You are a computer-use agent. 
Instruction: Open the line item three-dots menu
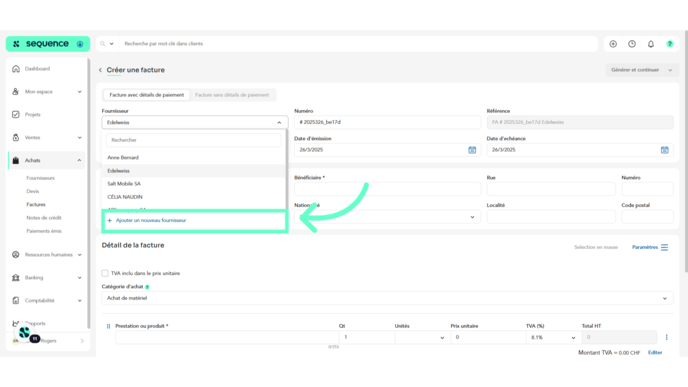666,337
